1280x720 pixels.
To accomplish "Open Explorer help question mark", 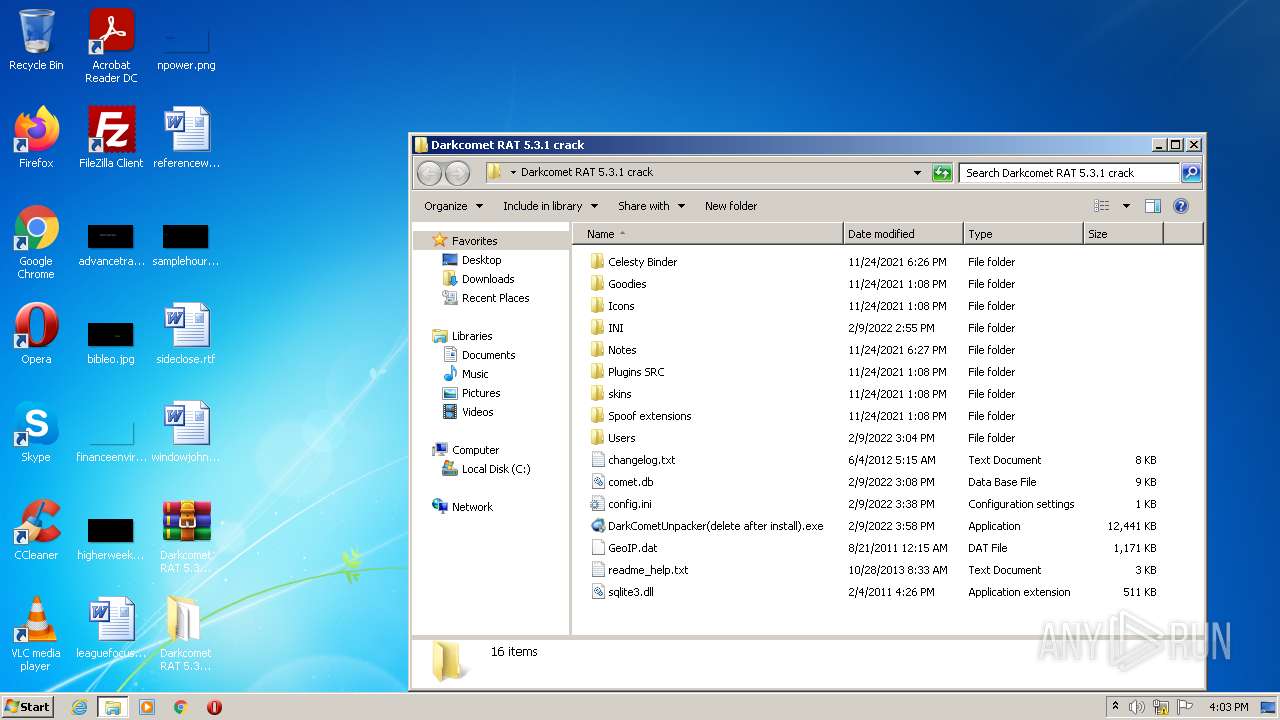I will click(x=1180, y=206).
